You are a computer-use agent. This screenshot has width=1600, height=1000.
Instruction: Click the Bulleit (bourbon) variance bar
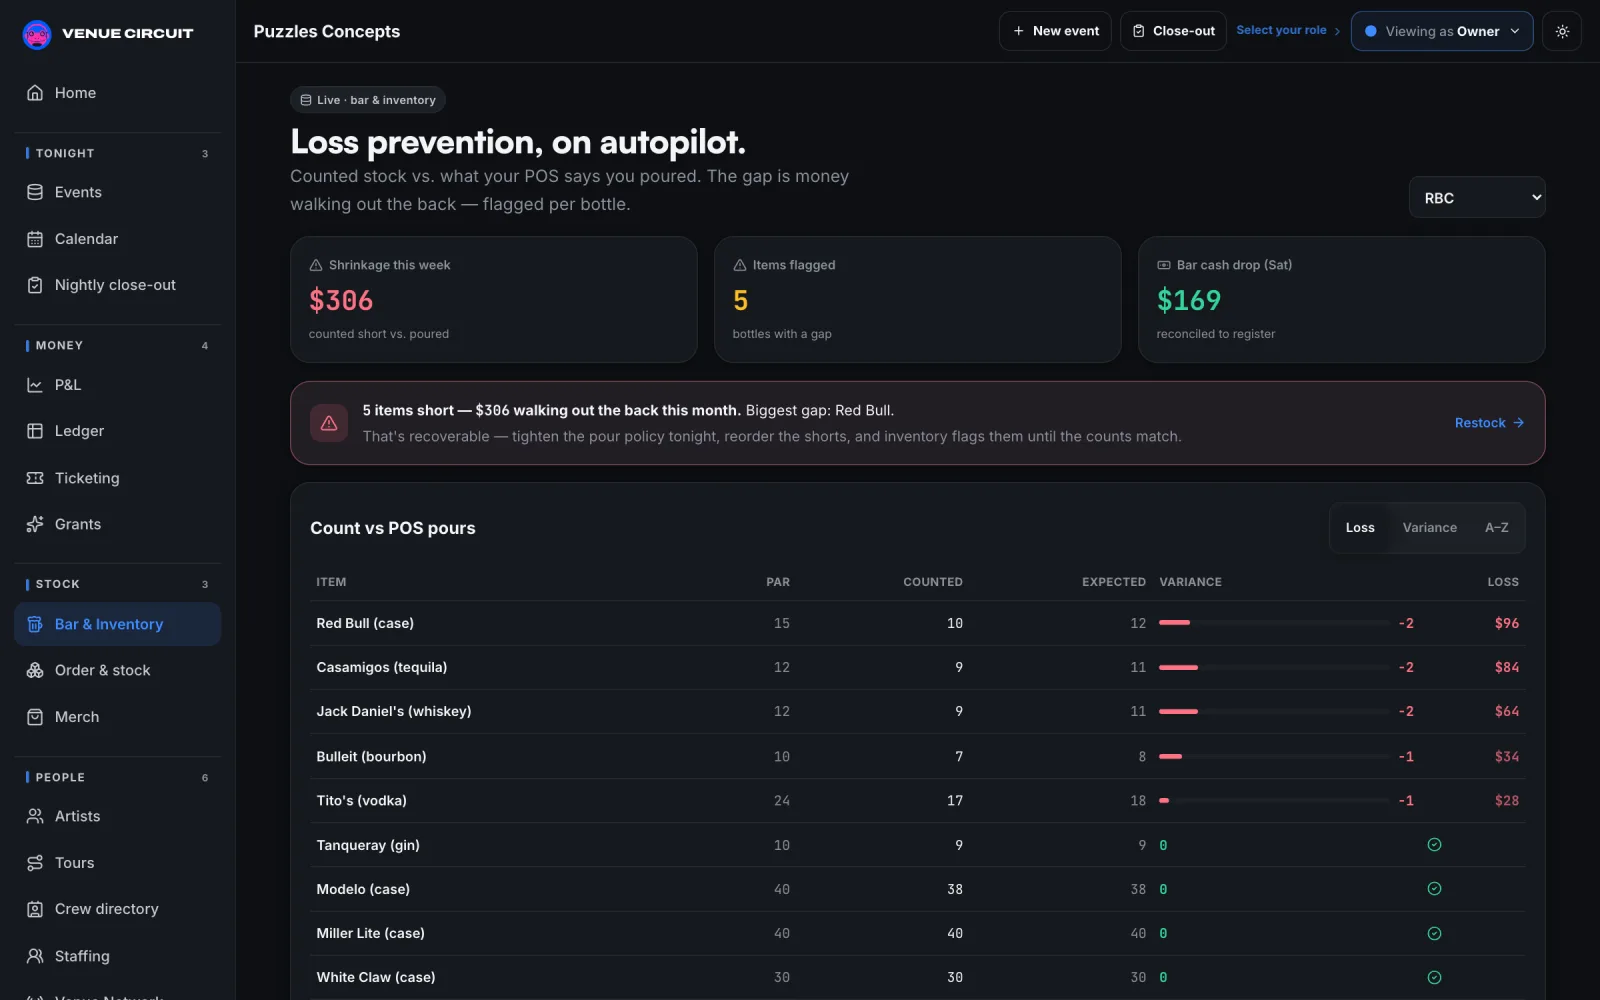point(1273,756)
